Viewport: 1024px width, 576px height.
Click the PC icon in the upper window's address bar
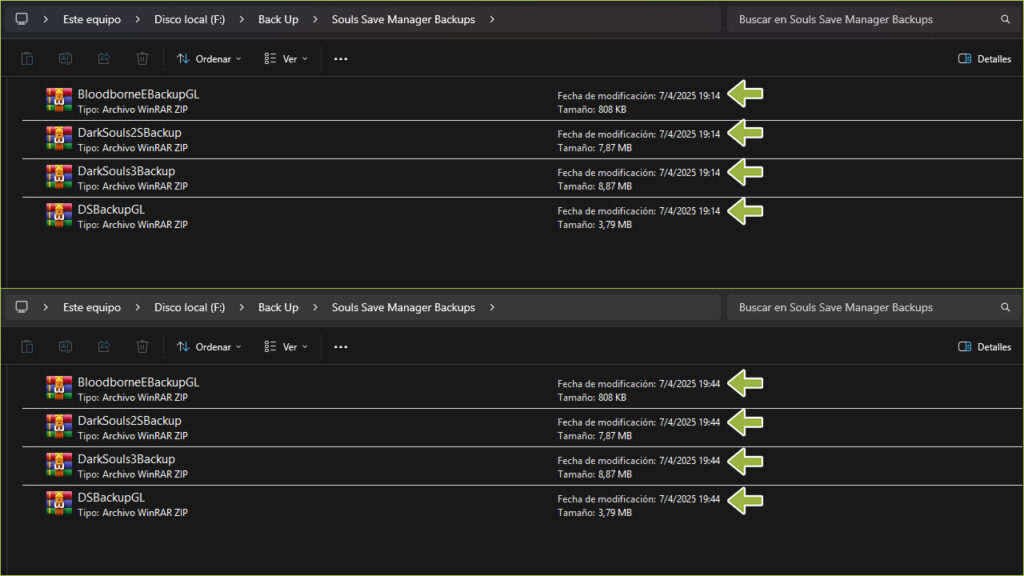point(22,19)
